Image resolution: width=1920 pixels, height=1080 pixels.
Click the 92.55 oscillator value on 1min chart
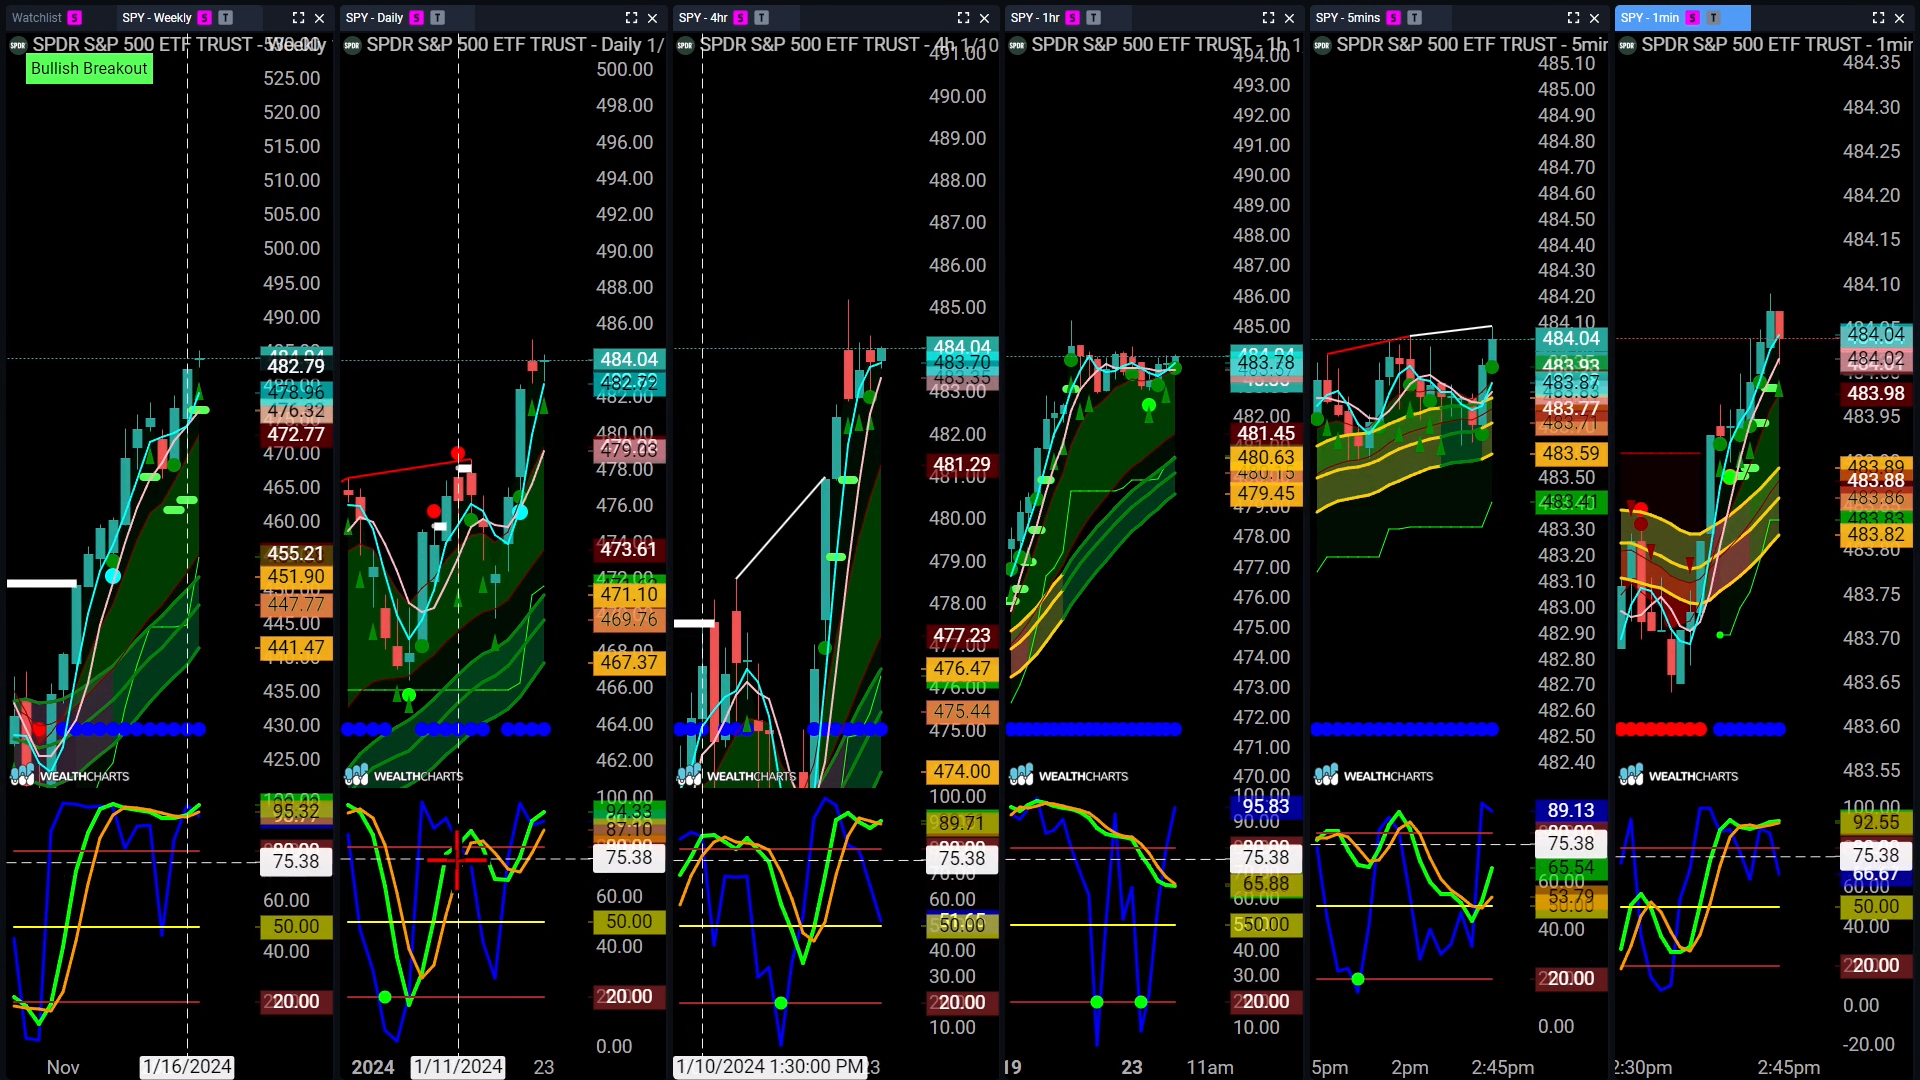pyautogui.click(x=1876, y=823)
